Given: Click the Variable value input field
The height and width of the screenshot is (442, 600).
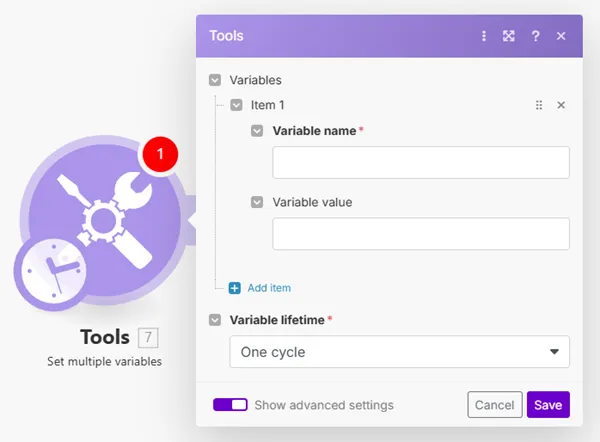Looking at the screenshot, I should pos(421,233).
